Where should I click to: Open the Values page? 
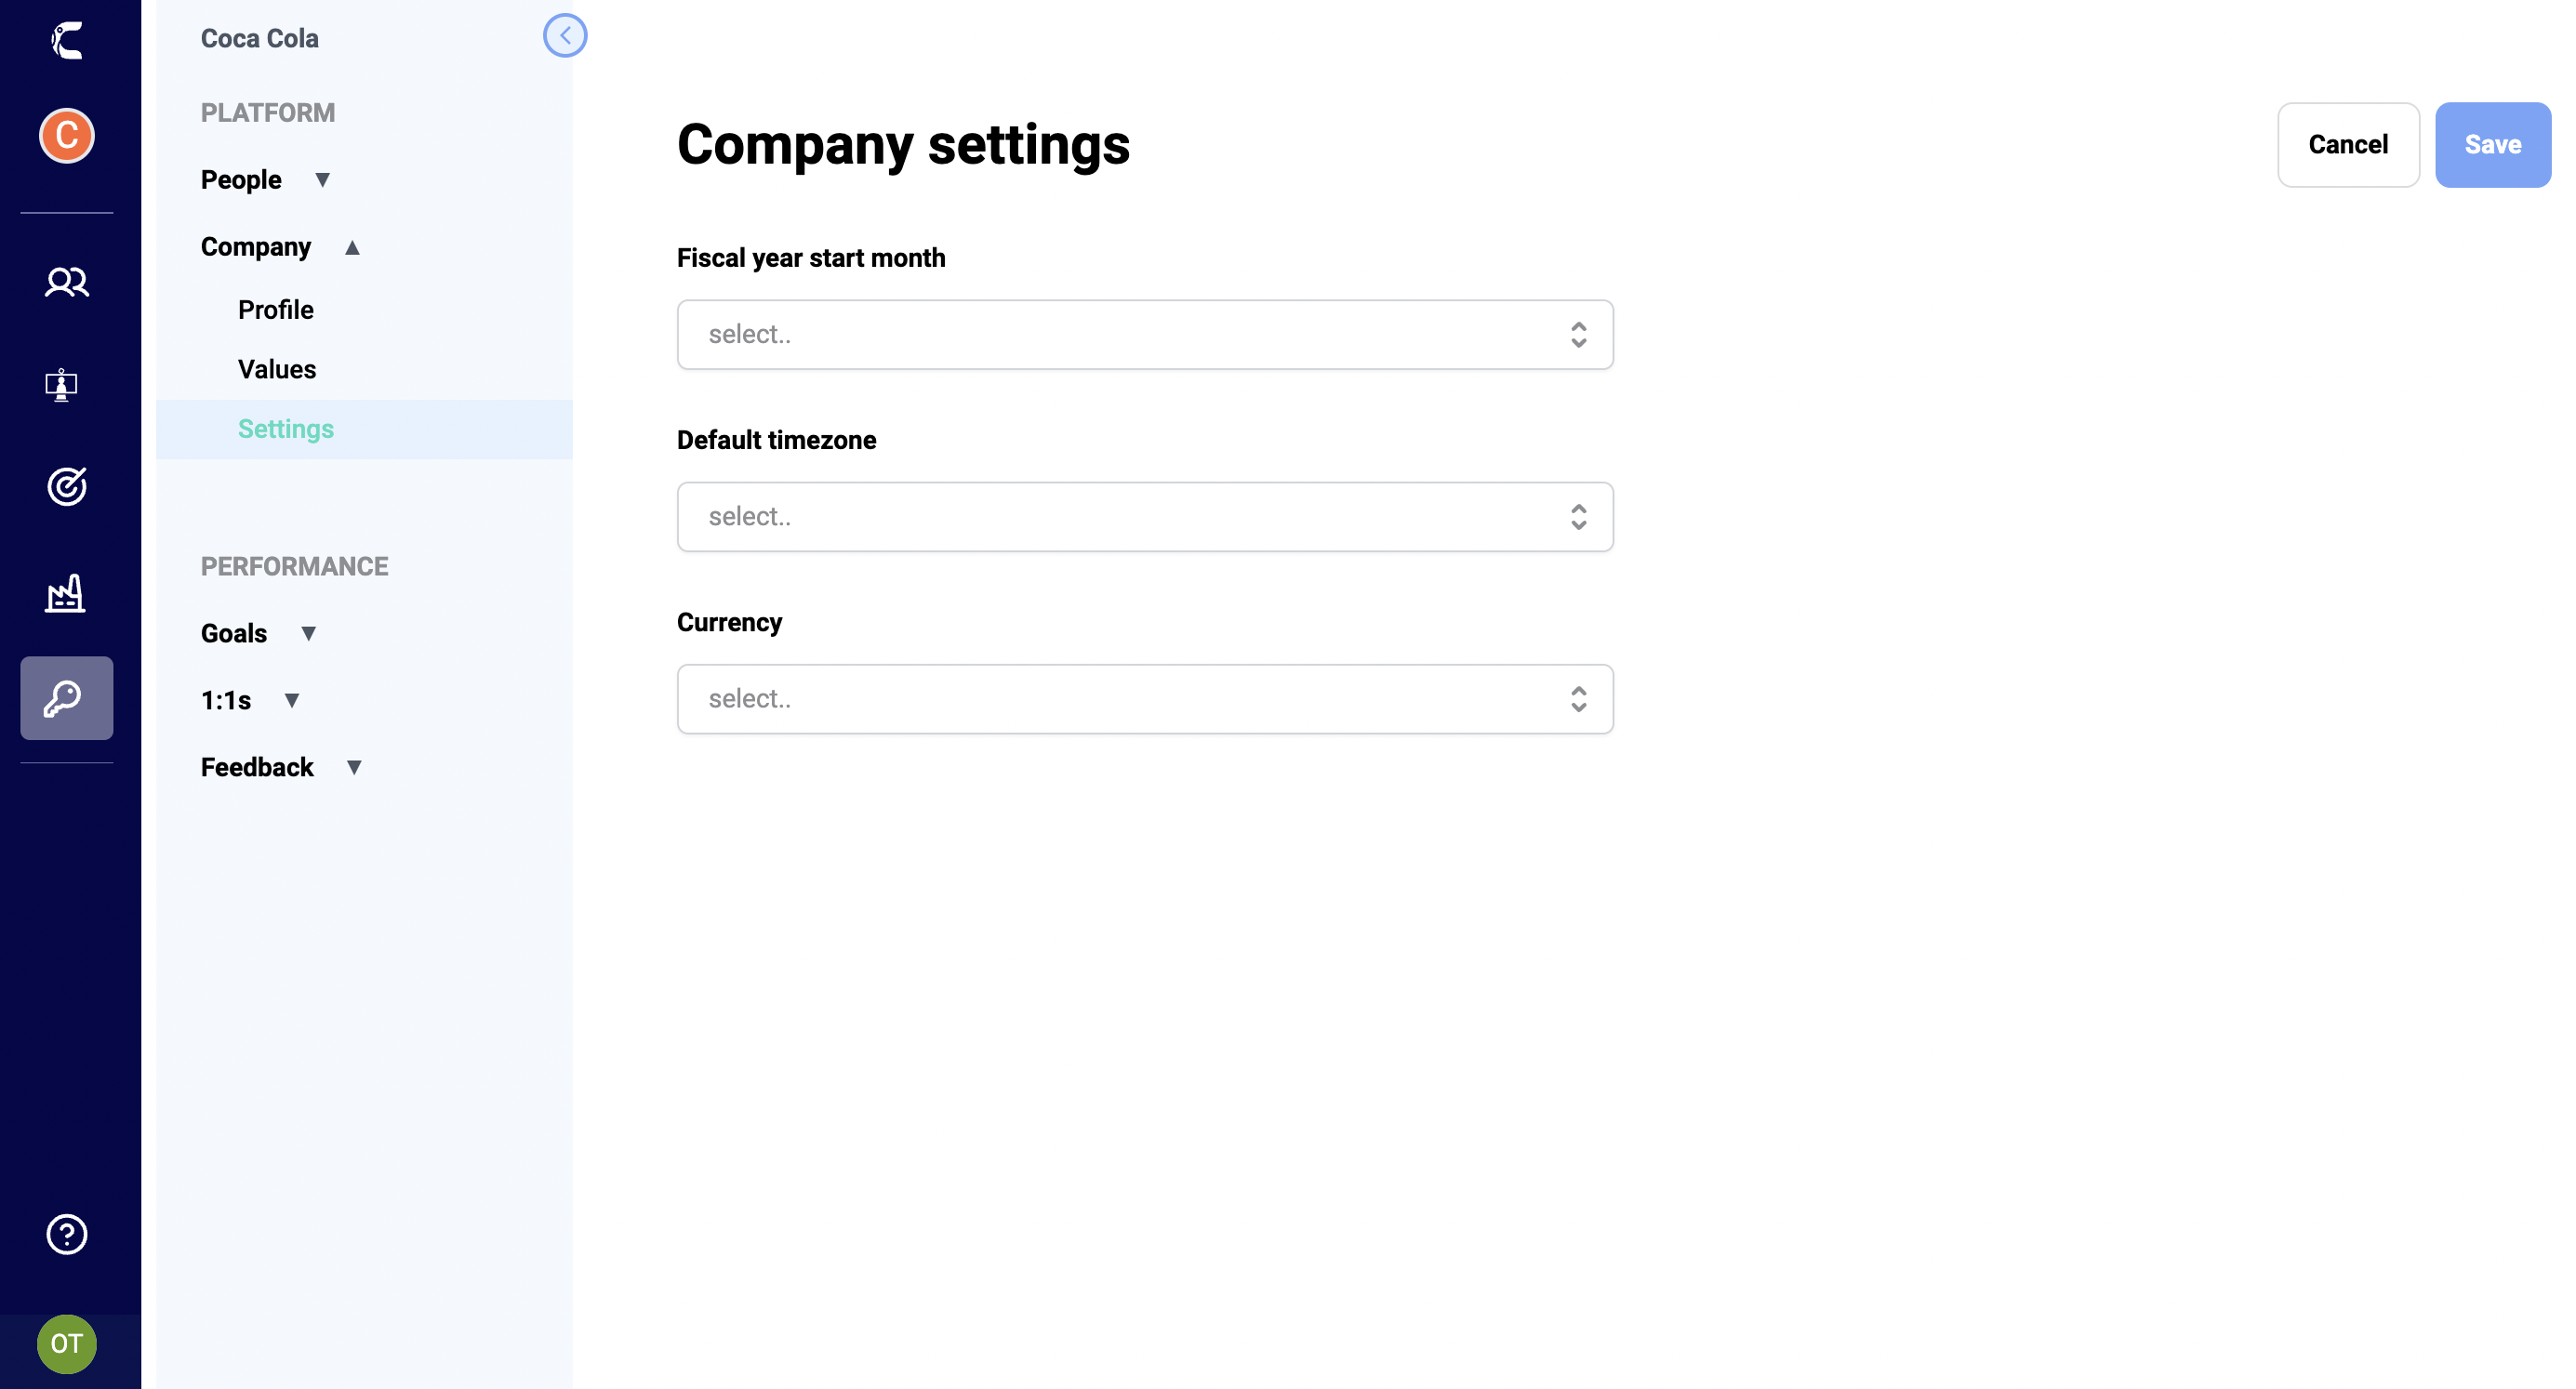[x=276, y=369]
